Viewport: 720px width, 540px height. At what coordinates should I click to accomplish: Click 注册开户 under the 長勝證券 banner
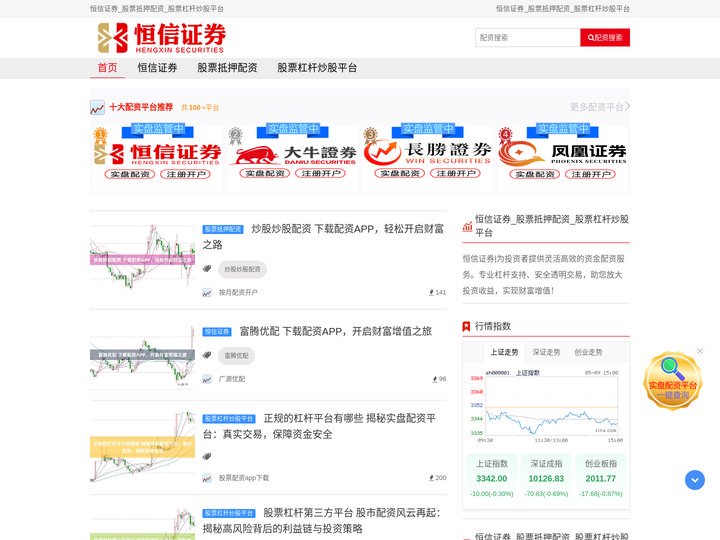456,174
